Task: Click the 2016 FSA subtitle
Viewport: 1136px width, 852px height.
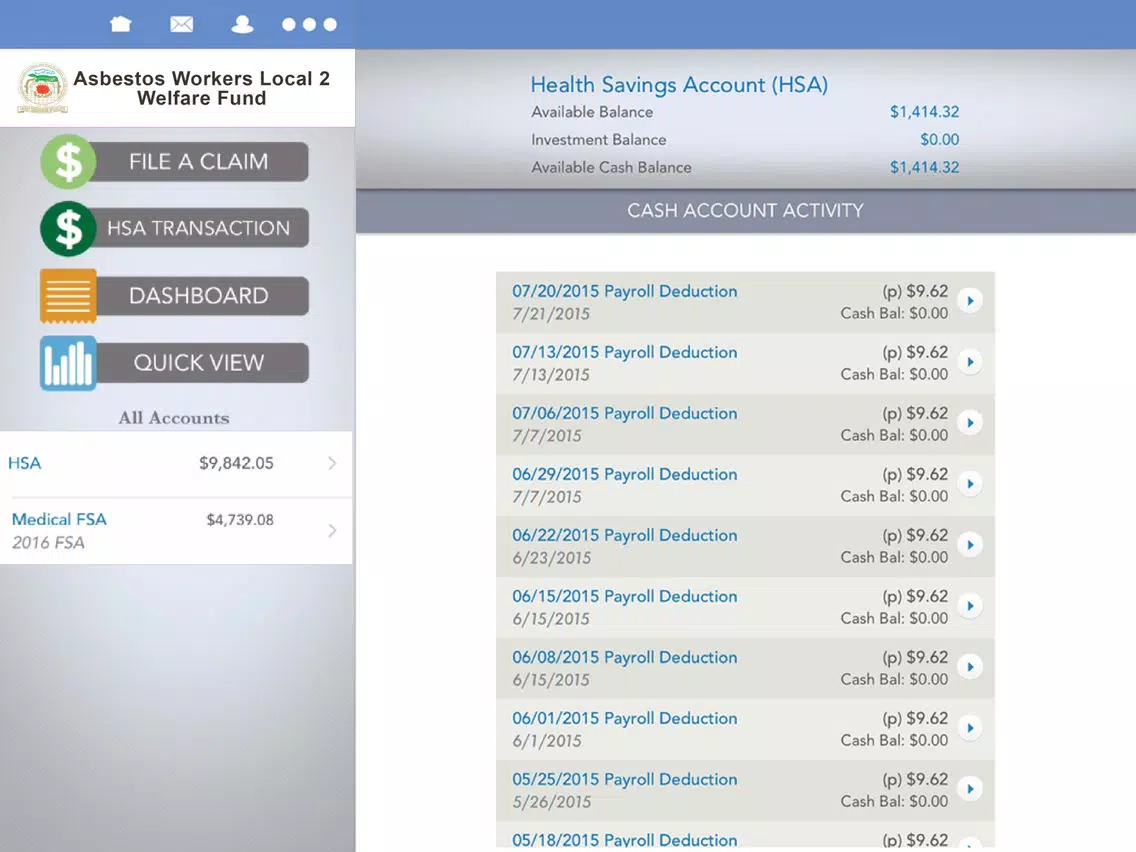Action: coord(48,543)
